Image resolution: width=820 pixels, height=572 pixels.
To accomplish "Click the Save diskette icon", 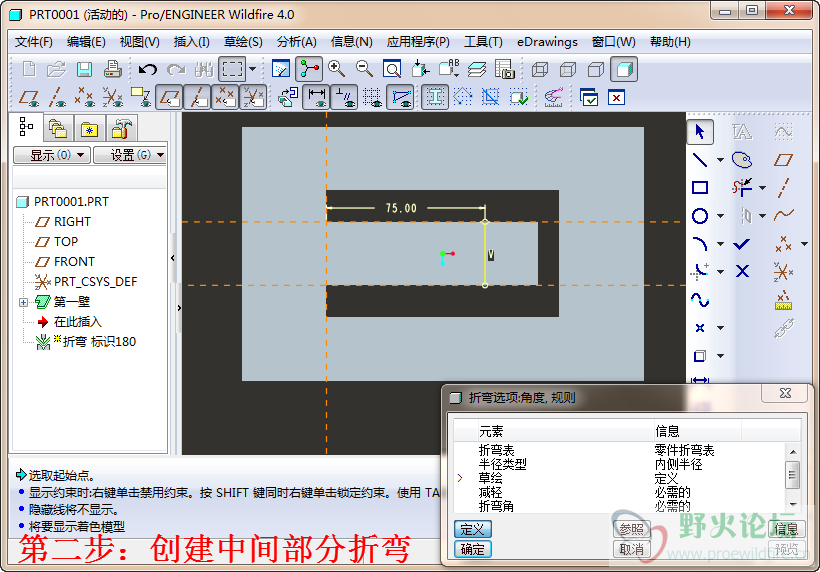I will pyautogui.click(x=84, y=69).
